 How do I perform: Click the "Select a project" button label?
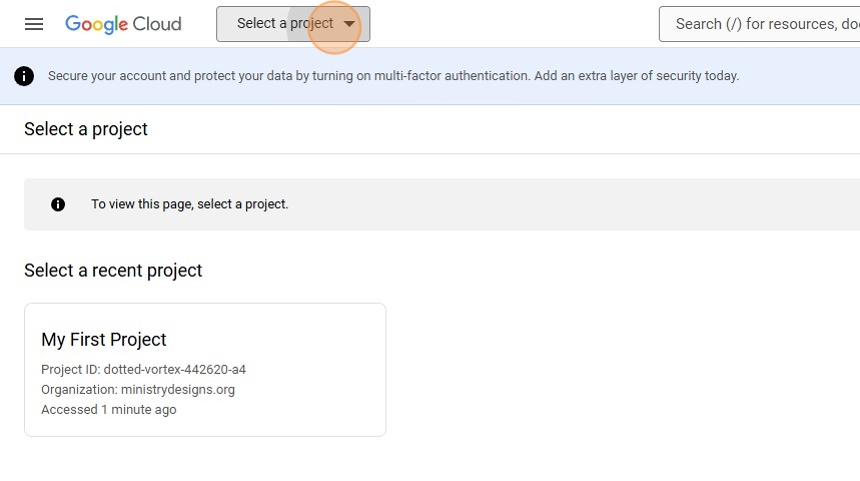coord(284,24)
